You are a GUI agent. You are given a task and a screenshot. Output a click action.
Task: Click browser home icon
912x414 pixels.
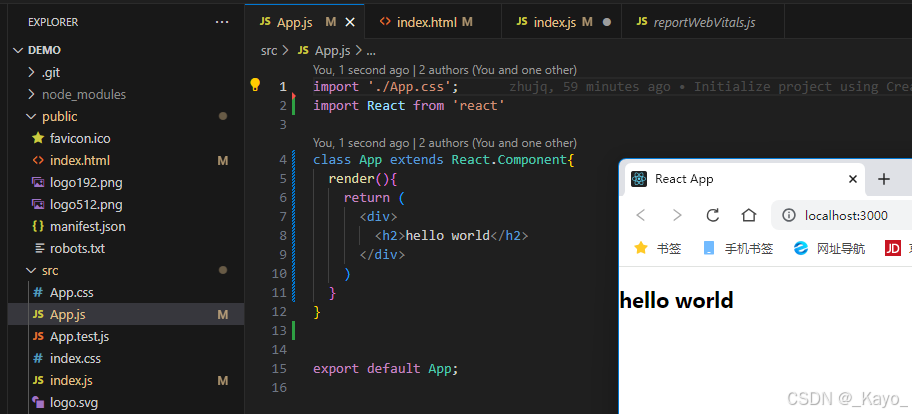[749, 215]
